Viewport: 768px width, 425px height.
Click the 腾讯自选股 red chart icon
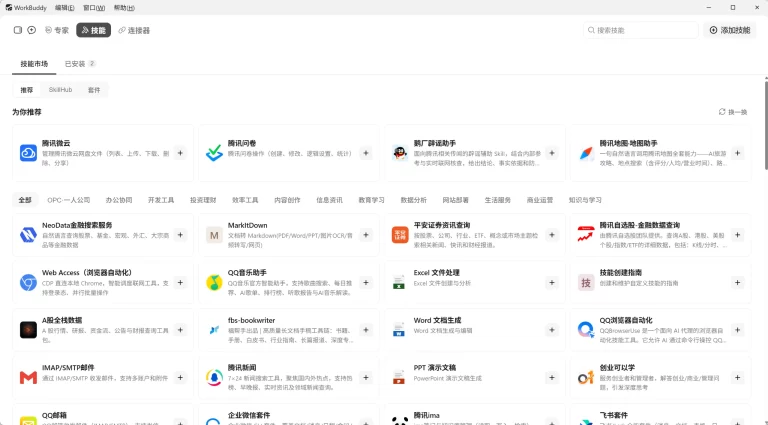pos(586,235)
